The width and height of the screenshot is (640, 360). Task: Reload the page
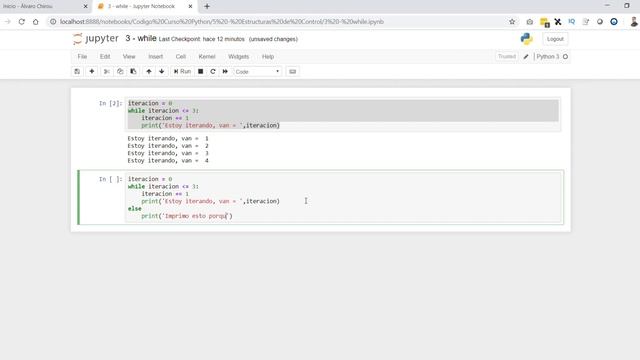[x=22, y=22]
